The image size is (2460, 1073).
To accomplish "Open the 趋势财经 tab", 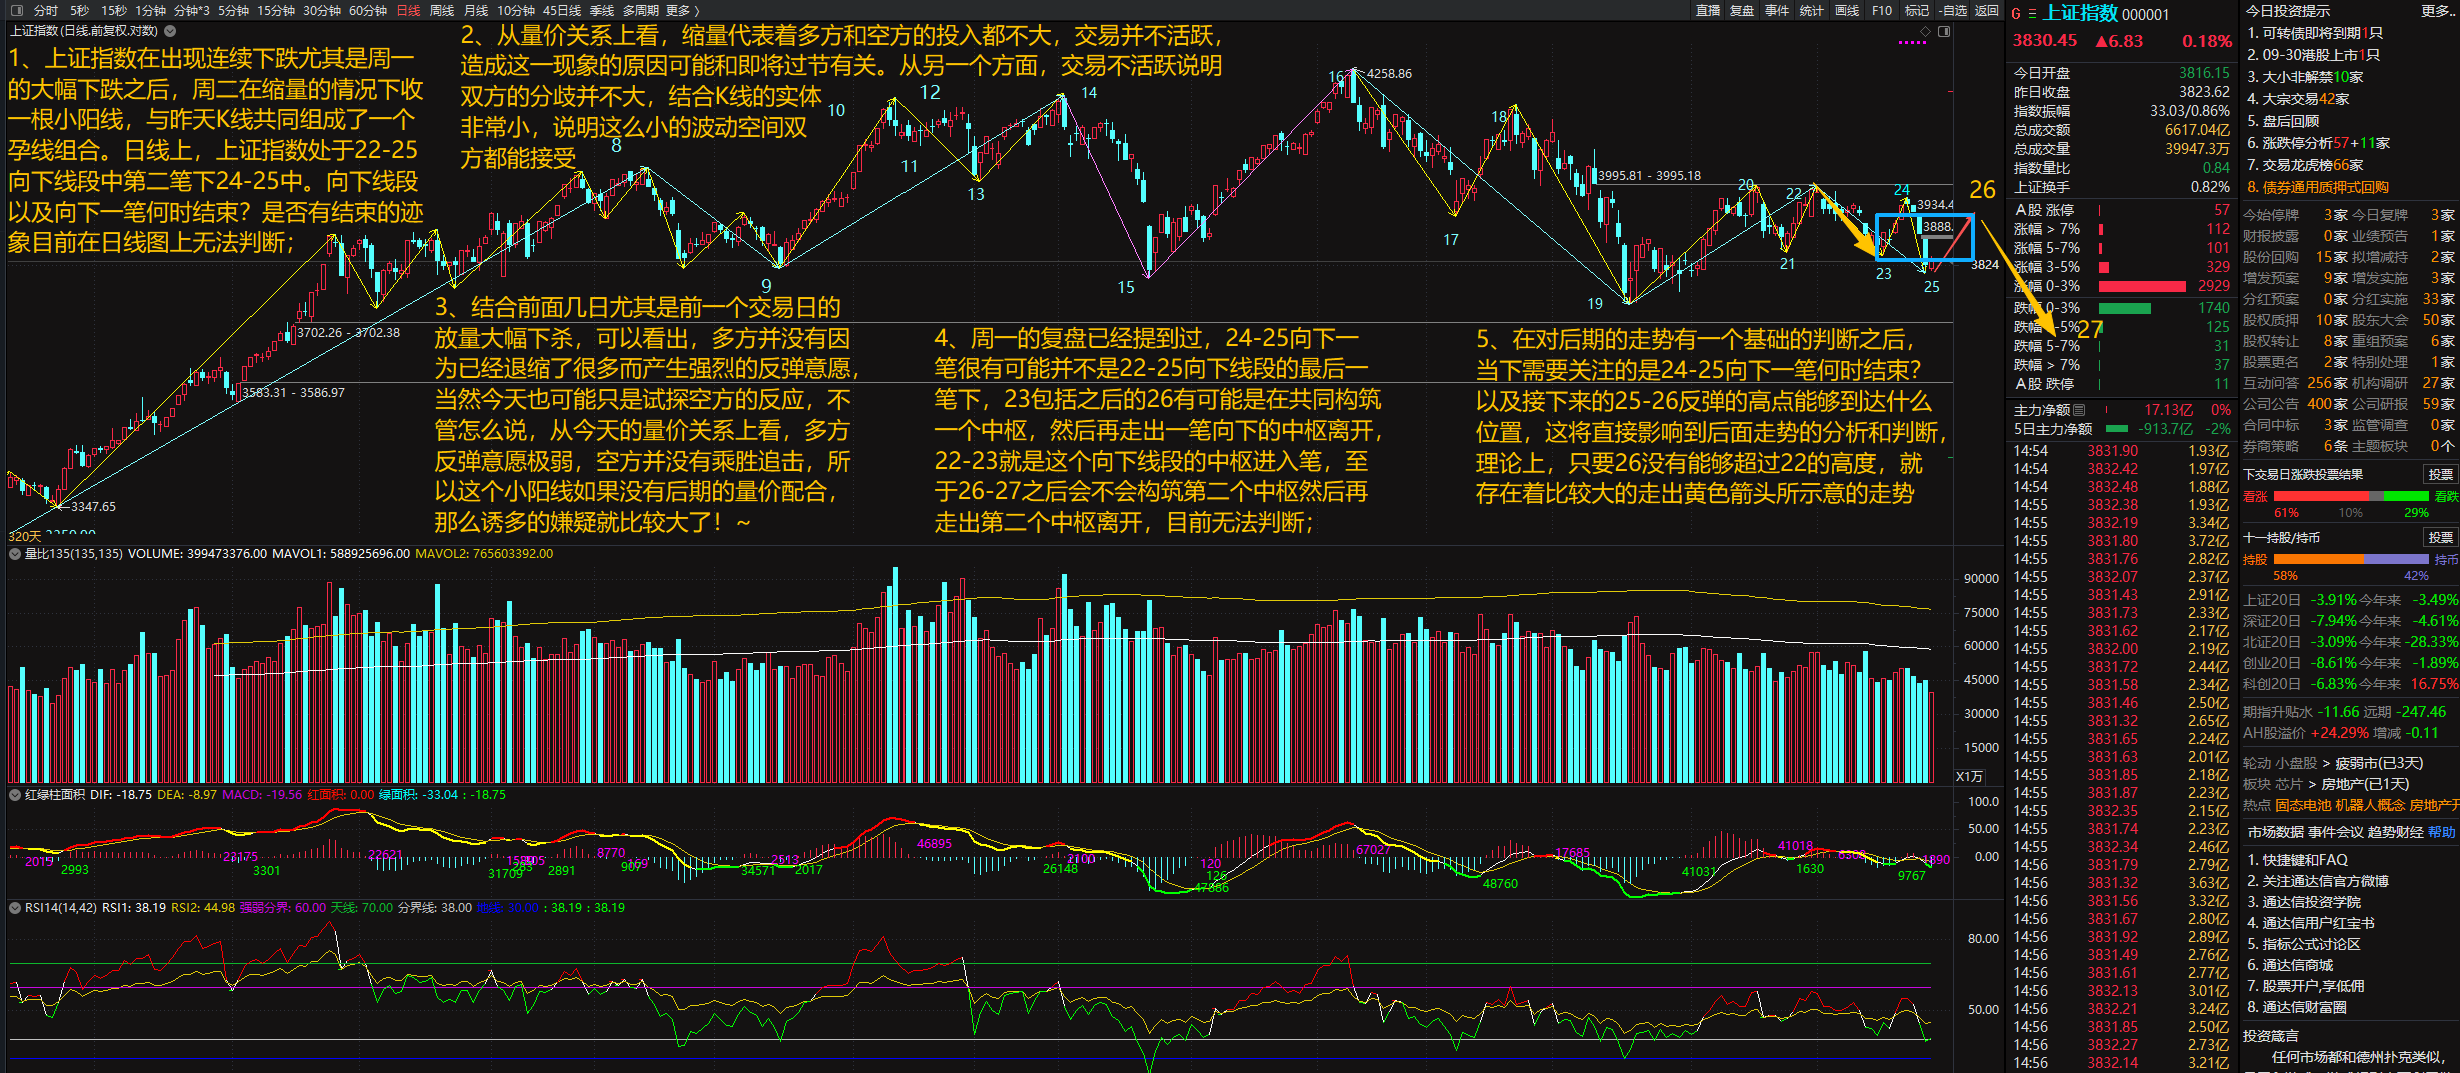I will click(2396, 832).
